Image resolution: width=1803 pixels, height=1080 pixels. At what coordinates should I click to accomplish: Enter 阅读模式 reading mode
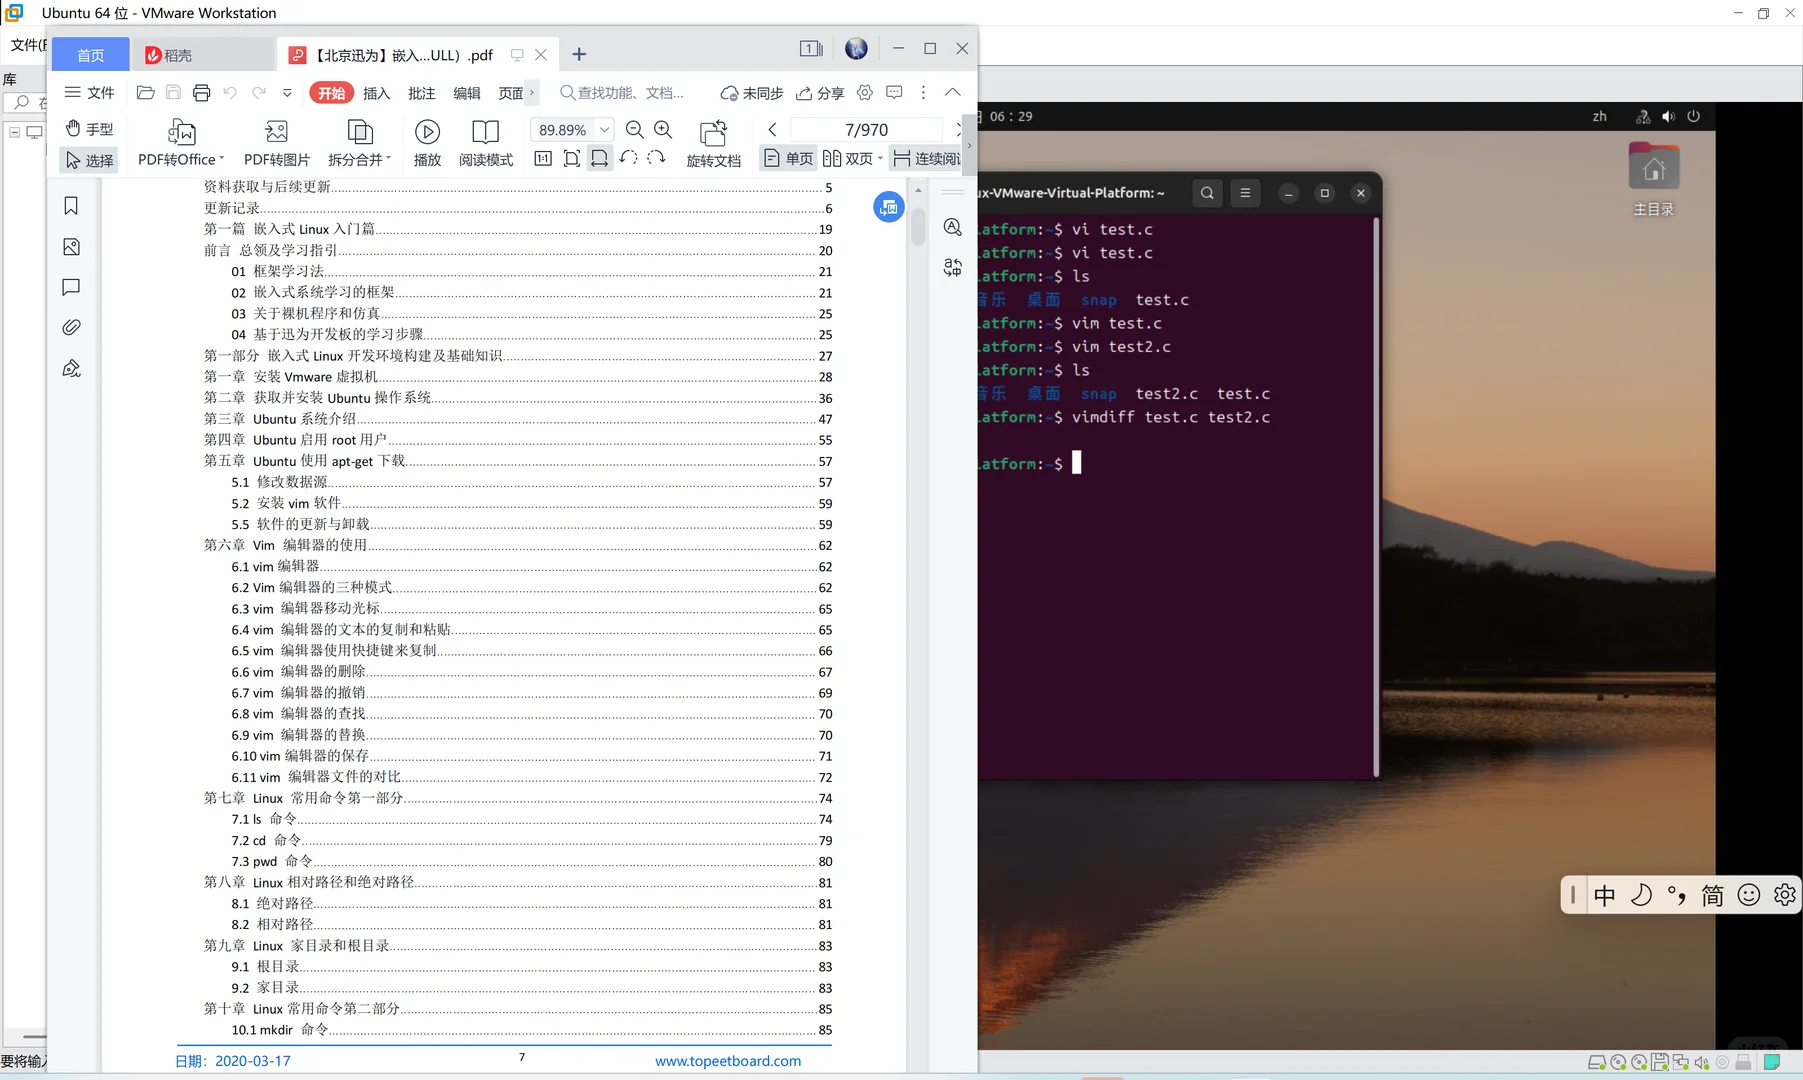[x=485, y=142]
